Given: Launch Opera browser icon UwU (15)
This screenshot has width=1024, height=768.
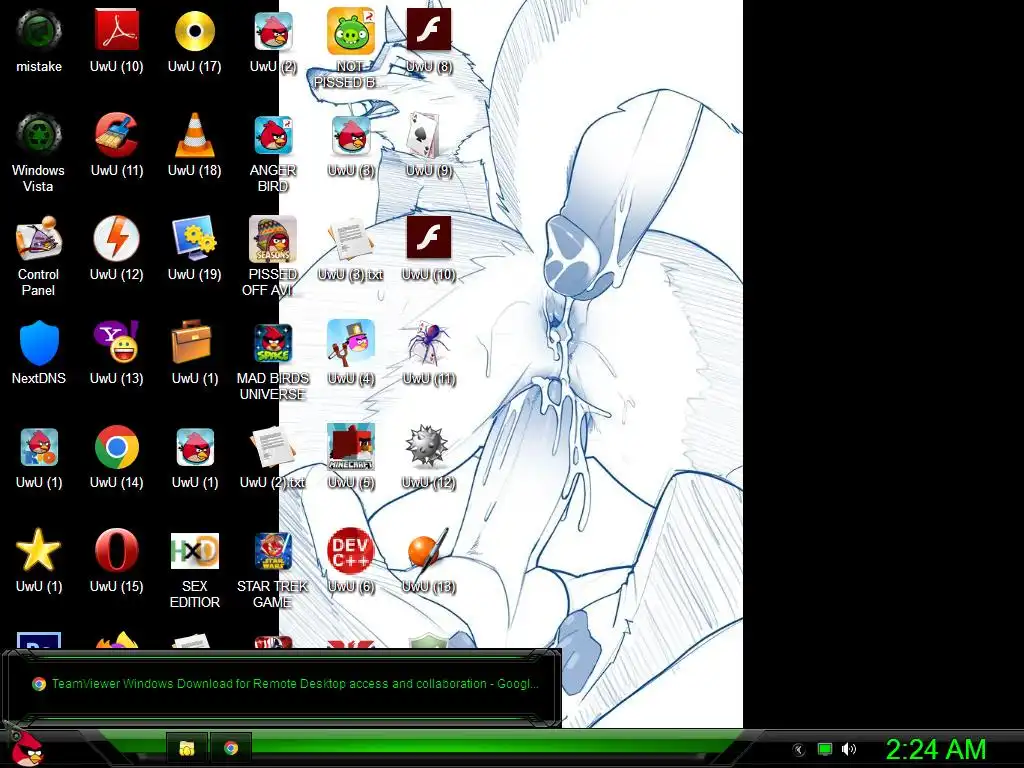Looking at the screenshot, I should [x=116, y=560].
